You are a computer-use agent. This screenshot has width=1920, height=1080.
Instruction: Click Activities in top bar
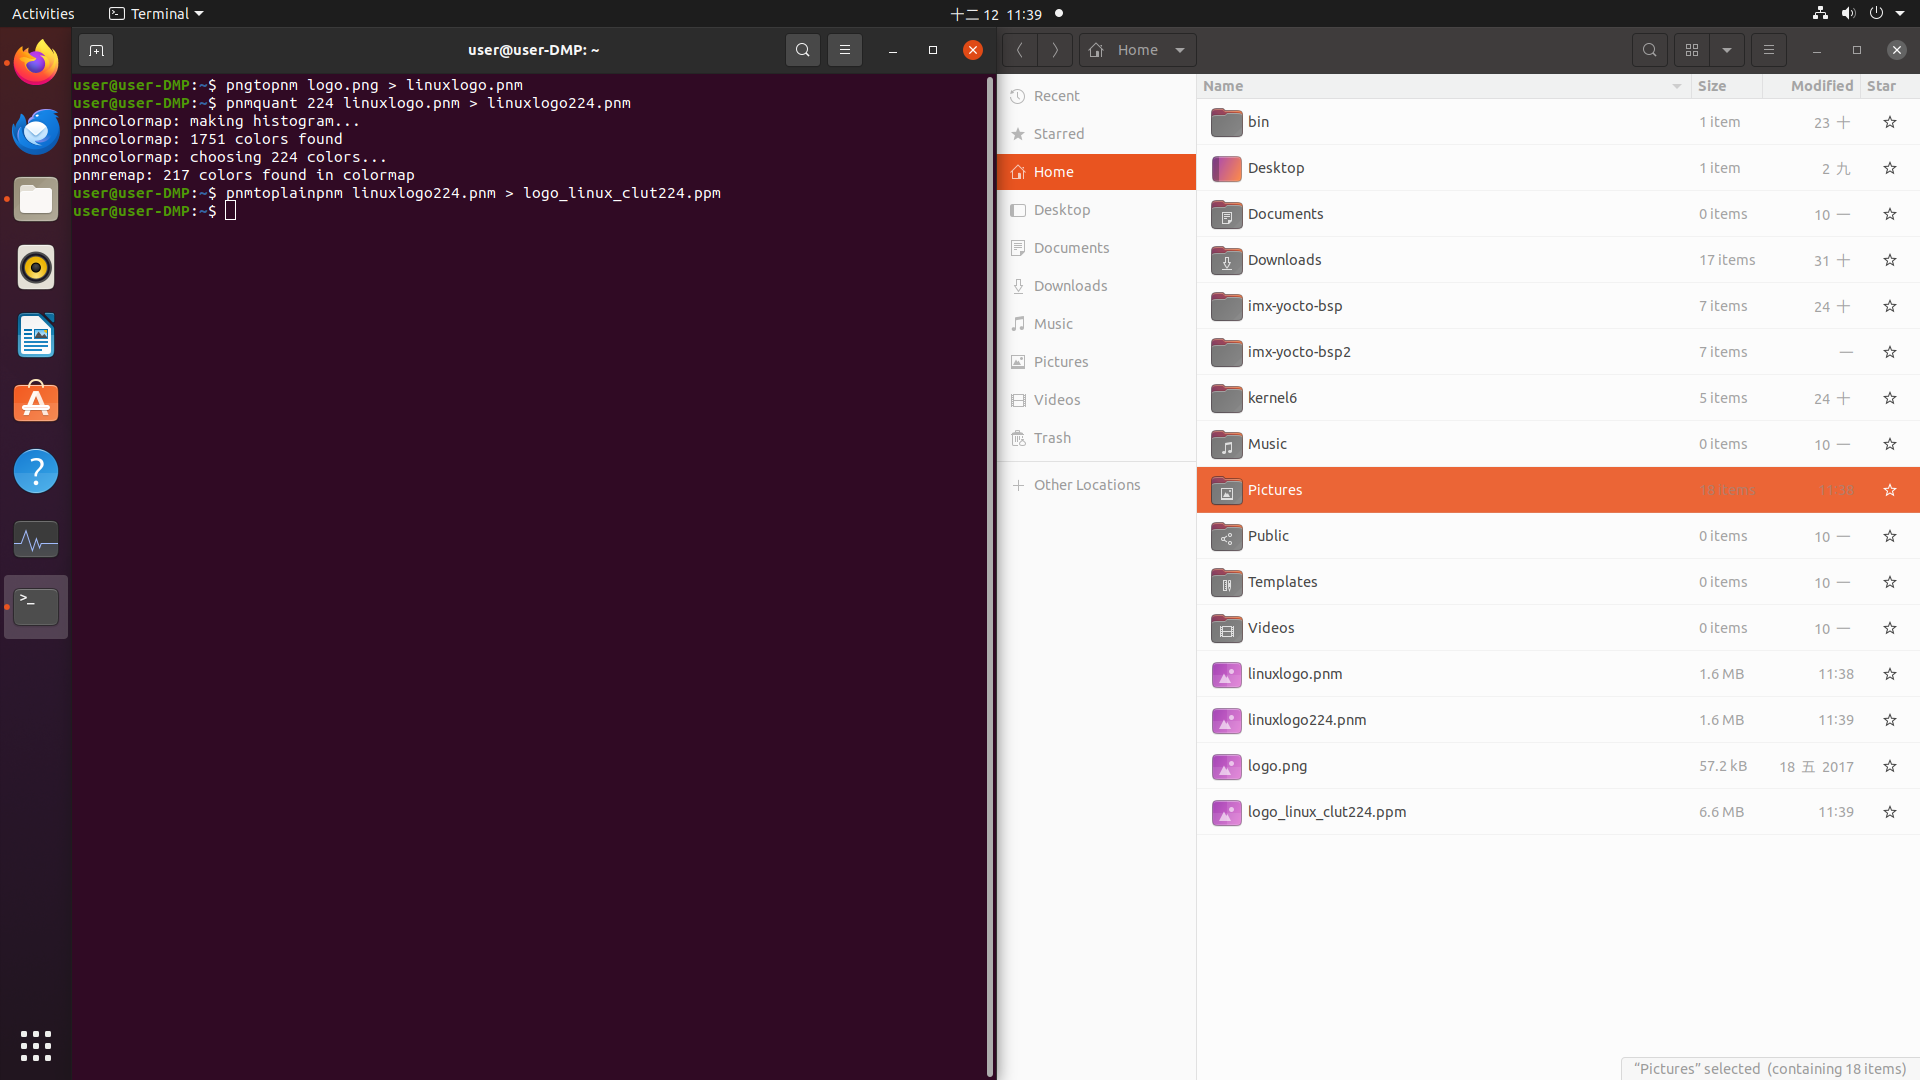tap(43, 14)
